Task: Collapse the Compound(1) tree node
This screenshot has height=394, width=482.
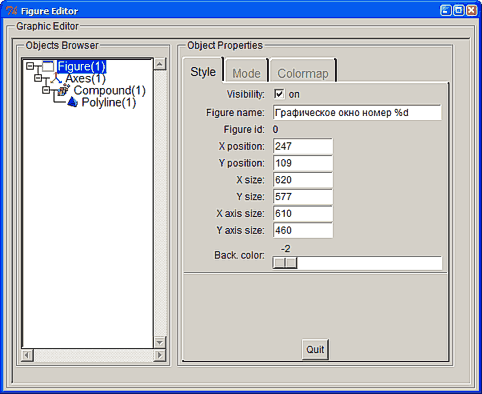Action: click(x=46, y=90)
